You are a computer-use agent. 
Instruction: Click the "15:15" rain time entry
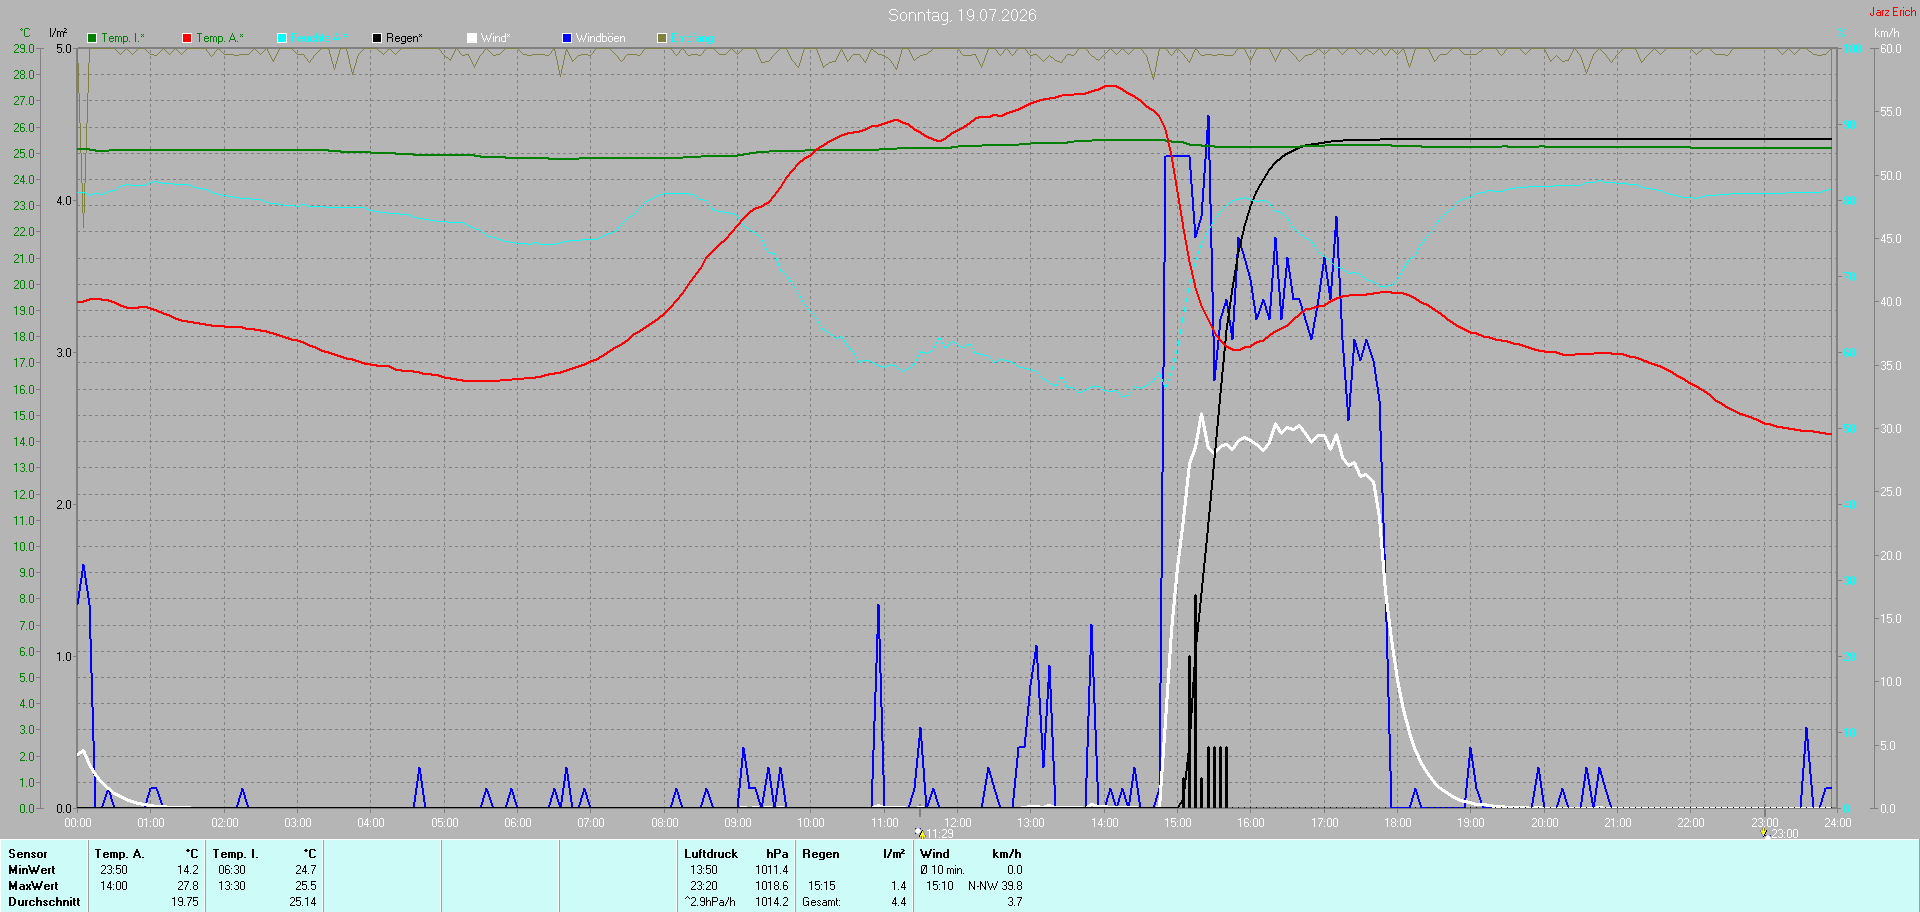point(822,886)
